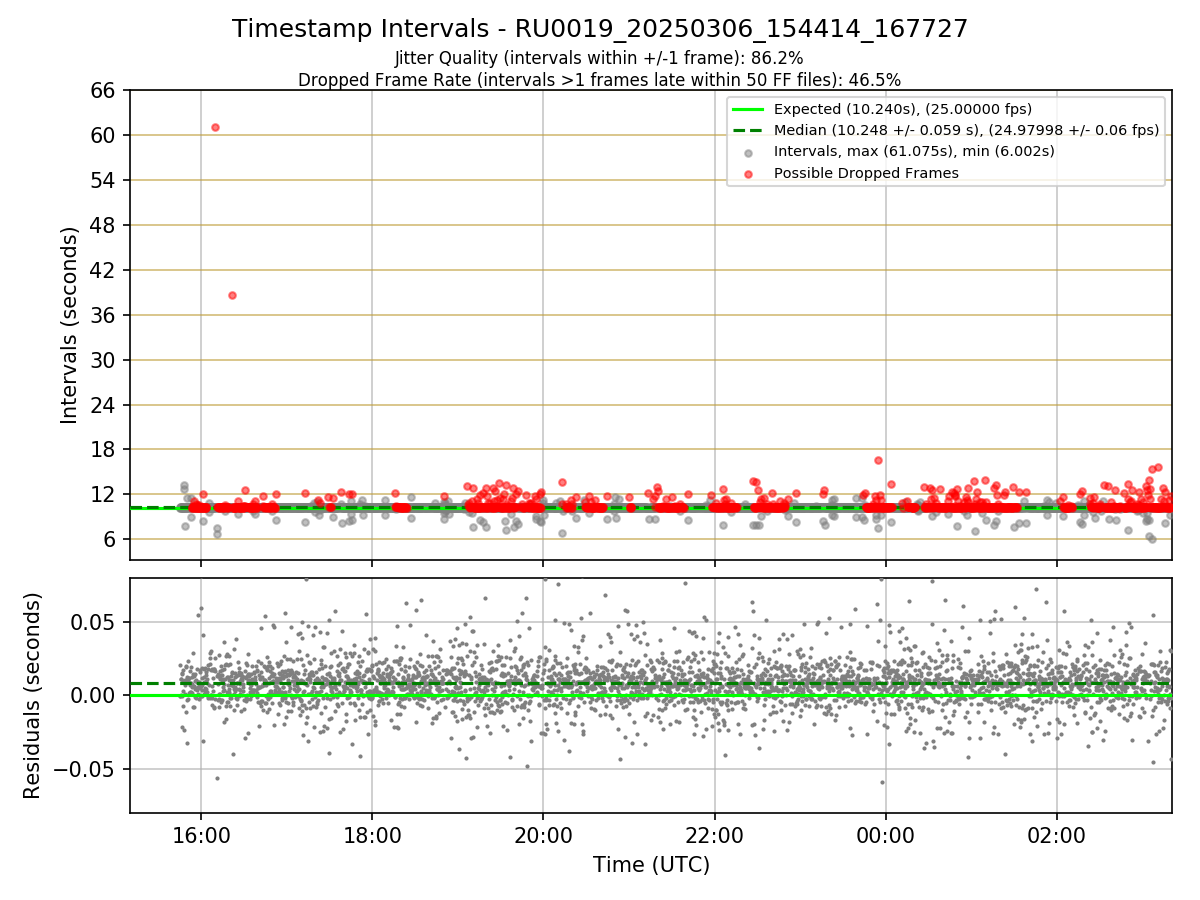Select the x-axis tick label '00:00'
This screenshot has height=900, width=1200.
pyautogui.click(x=886, y=834)
